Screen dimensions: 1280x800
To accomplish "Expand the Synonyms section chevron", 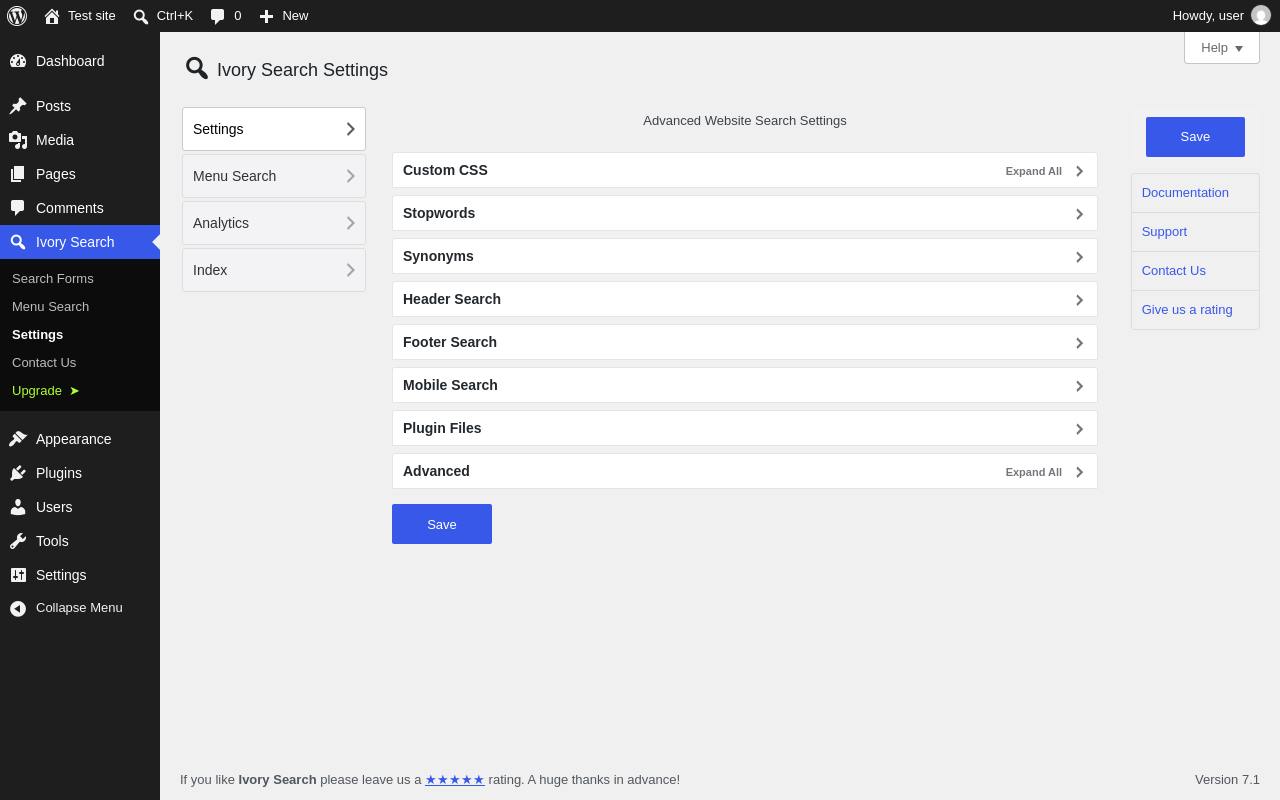I will (x=1079, y=257).
